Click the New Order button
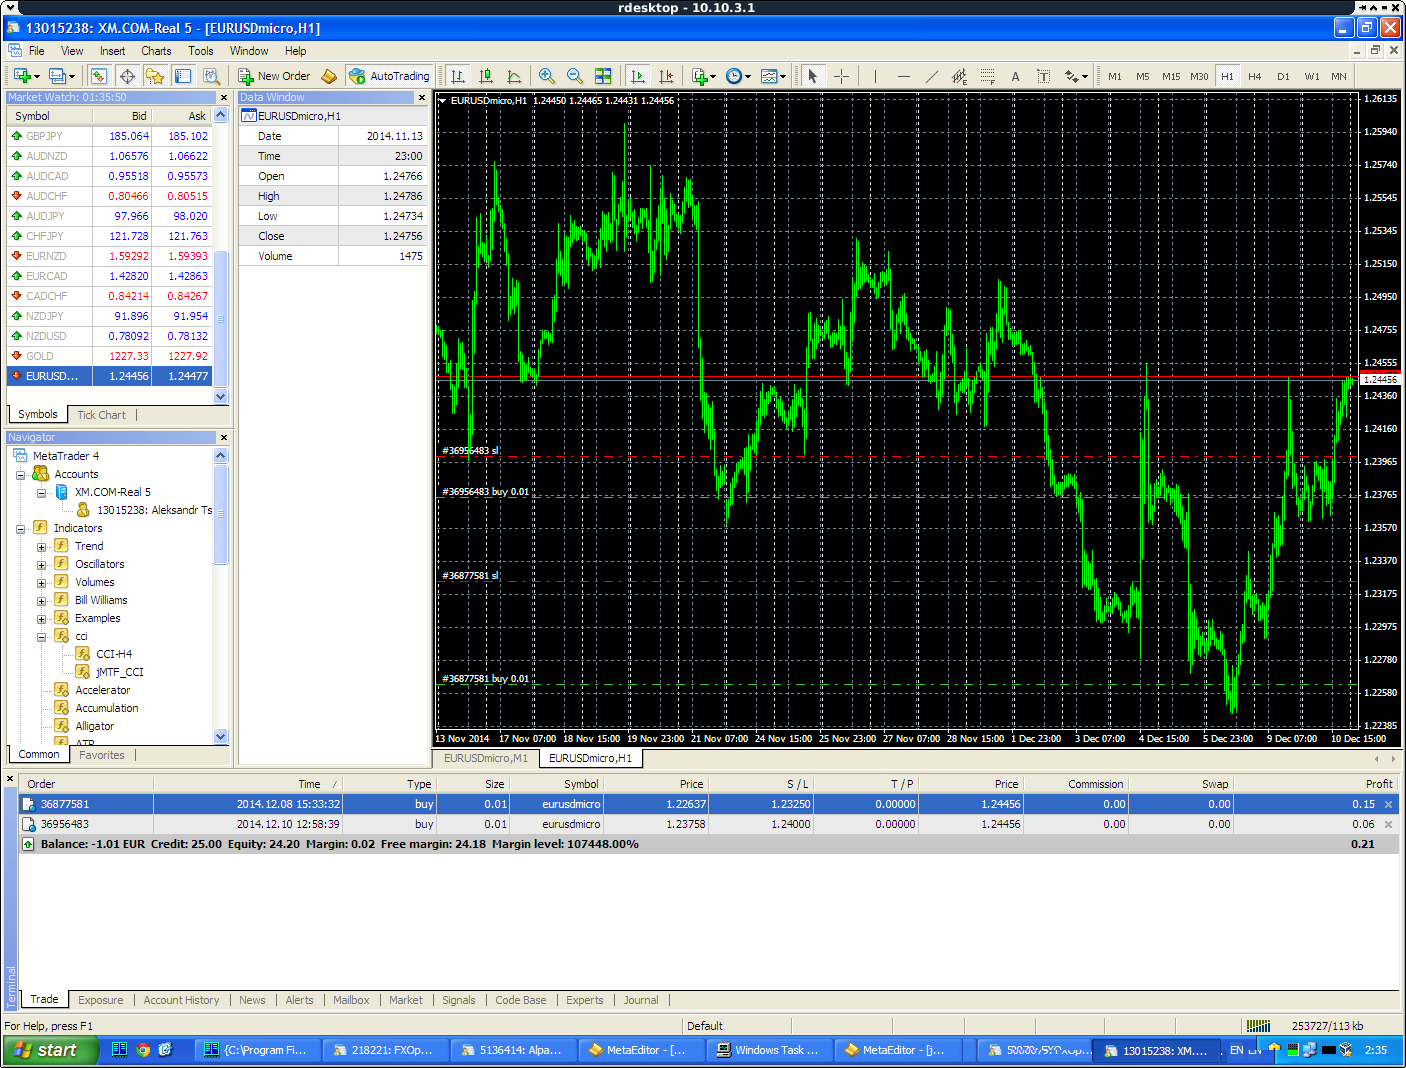This screenshot has height=1068, width=1406. click(275, 76)
